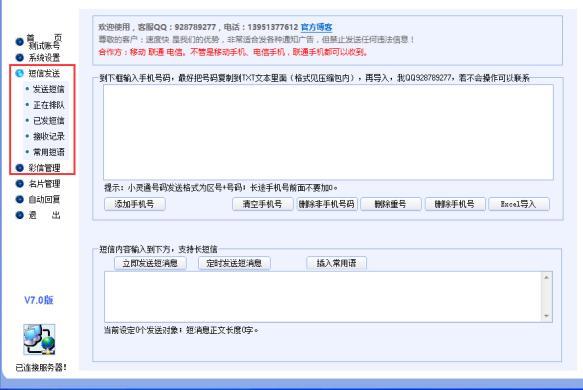Select 常用短语 in the sidebar submenu
The width and height of the screenshot is (583, 390).
pos(49,152)
